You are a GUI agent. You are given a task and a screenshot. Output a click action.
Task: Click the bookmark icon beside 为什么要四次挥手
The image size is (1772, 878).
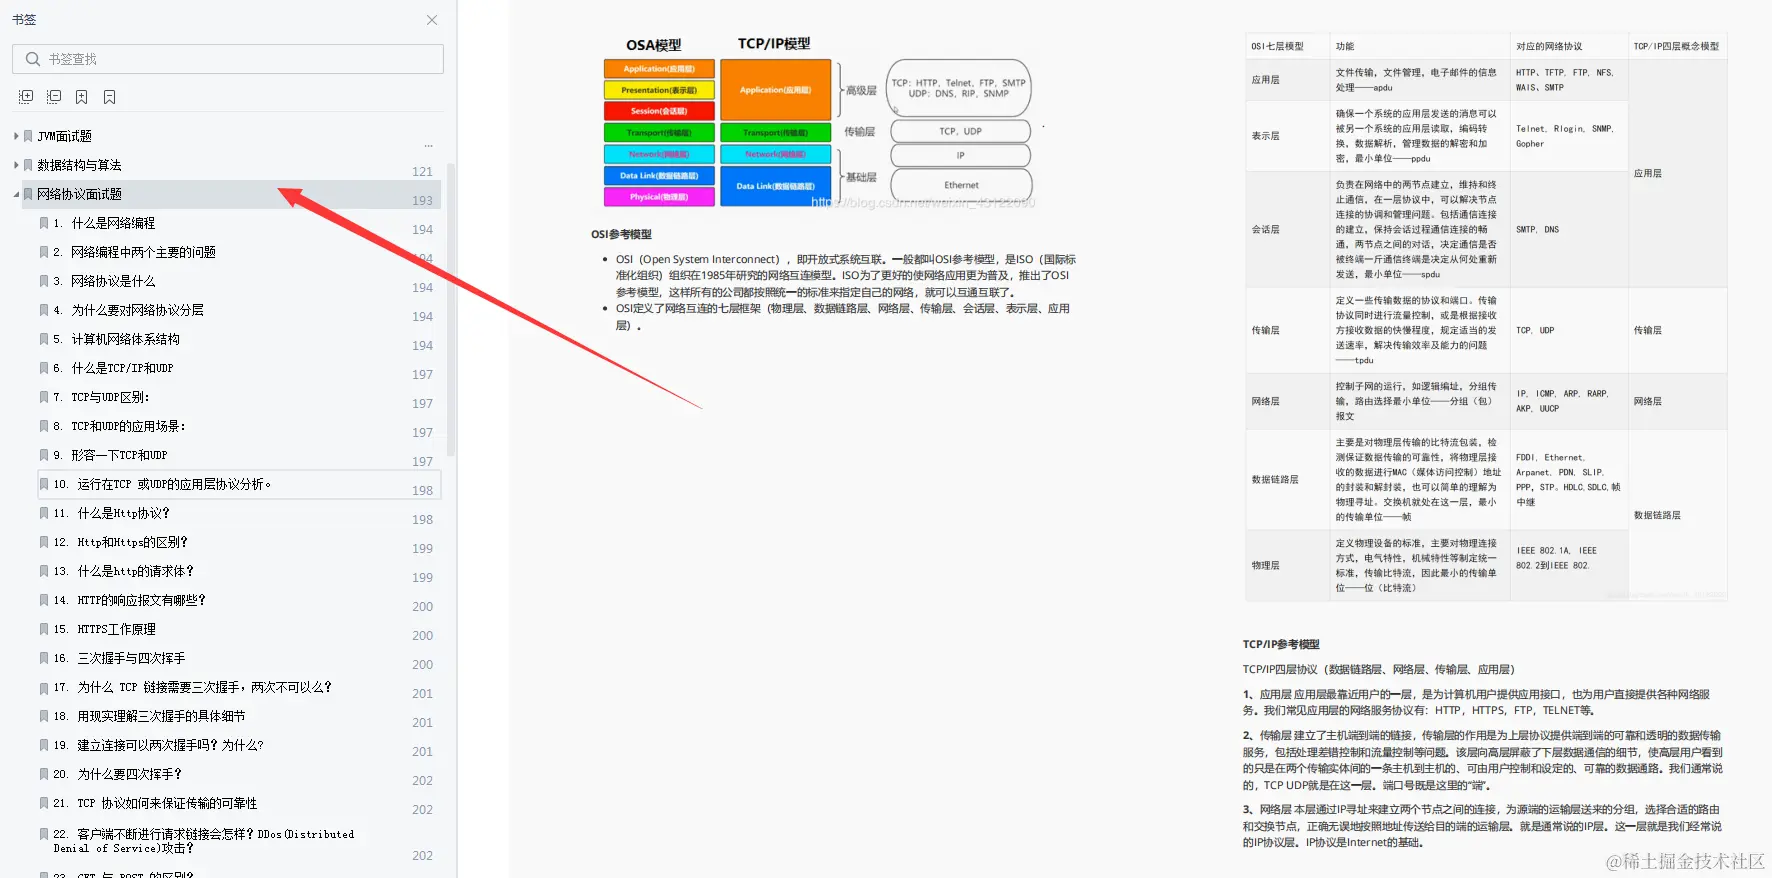[44, 774]
